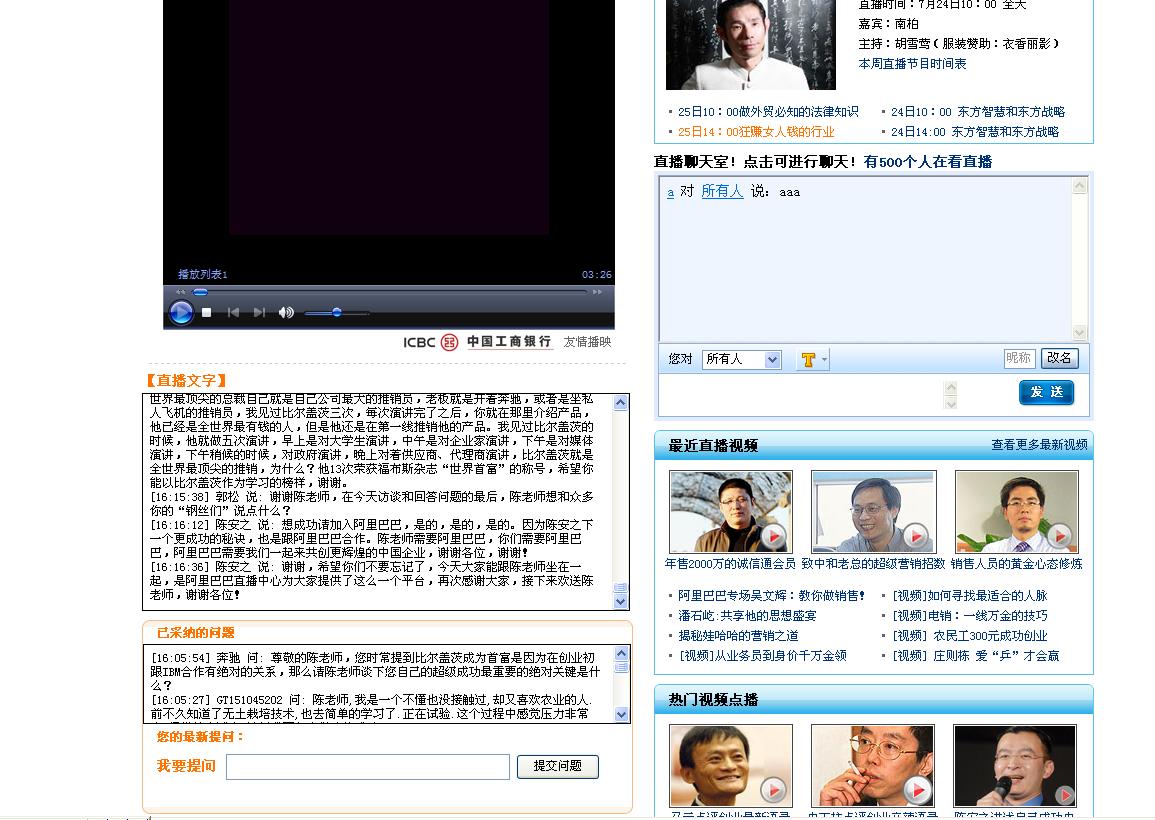
Task: Open the 所有人 recipient dropdown
Action: point(741,360)
